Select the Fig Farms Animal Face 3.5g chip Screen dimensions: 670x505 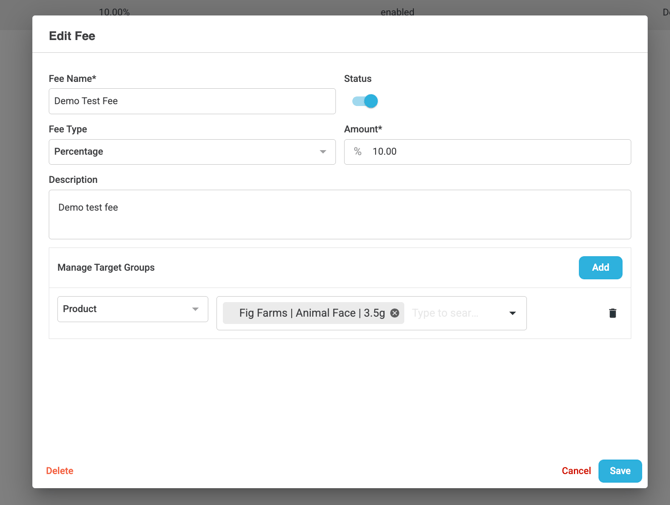[311, 313]
